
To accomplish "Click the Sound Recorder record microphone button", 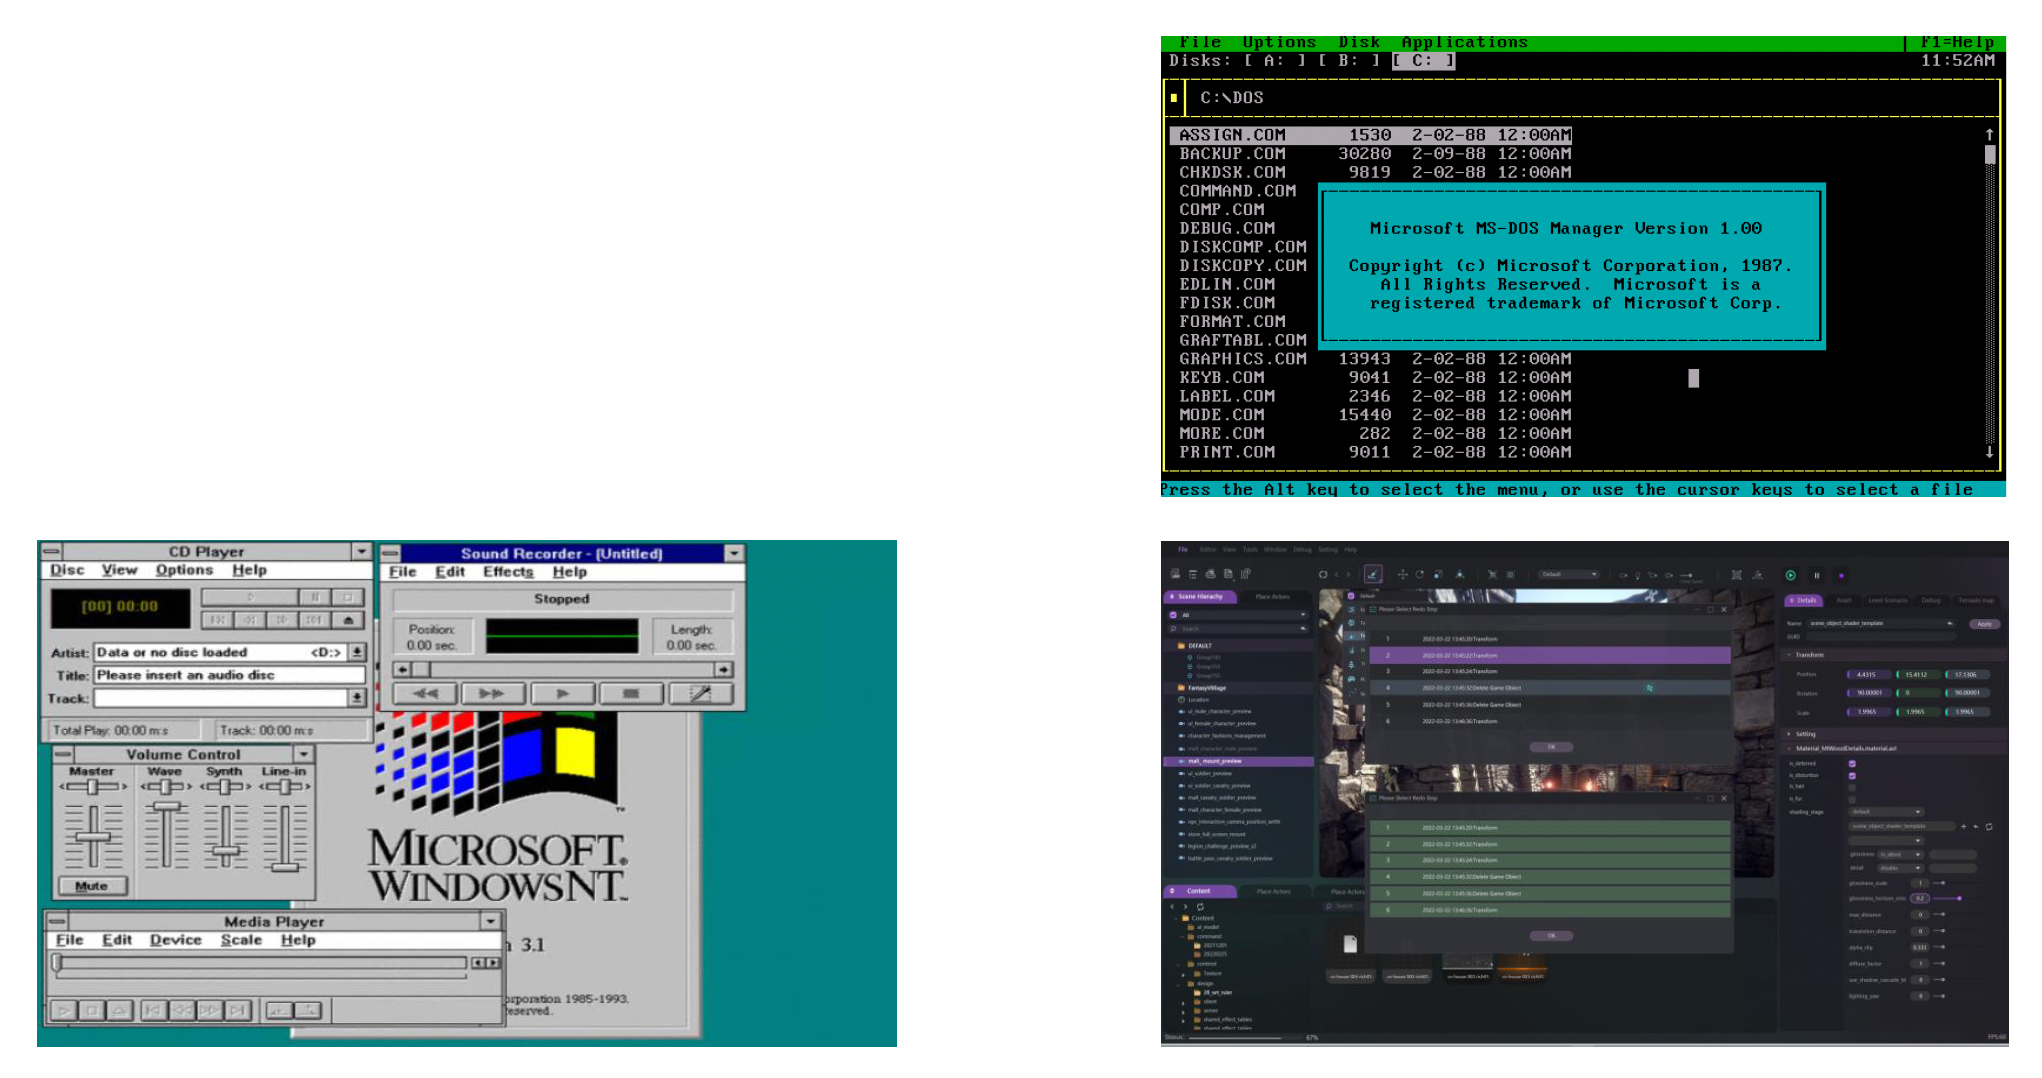I will [x=700, y=693].
